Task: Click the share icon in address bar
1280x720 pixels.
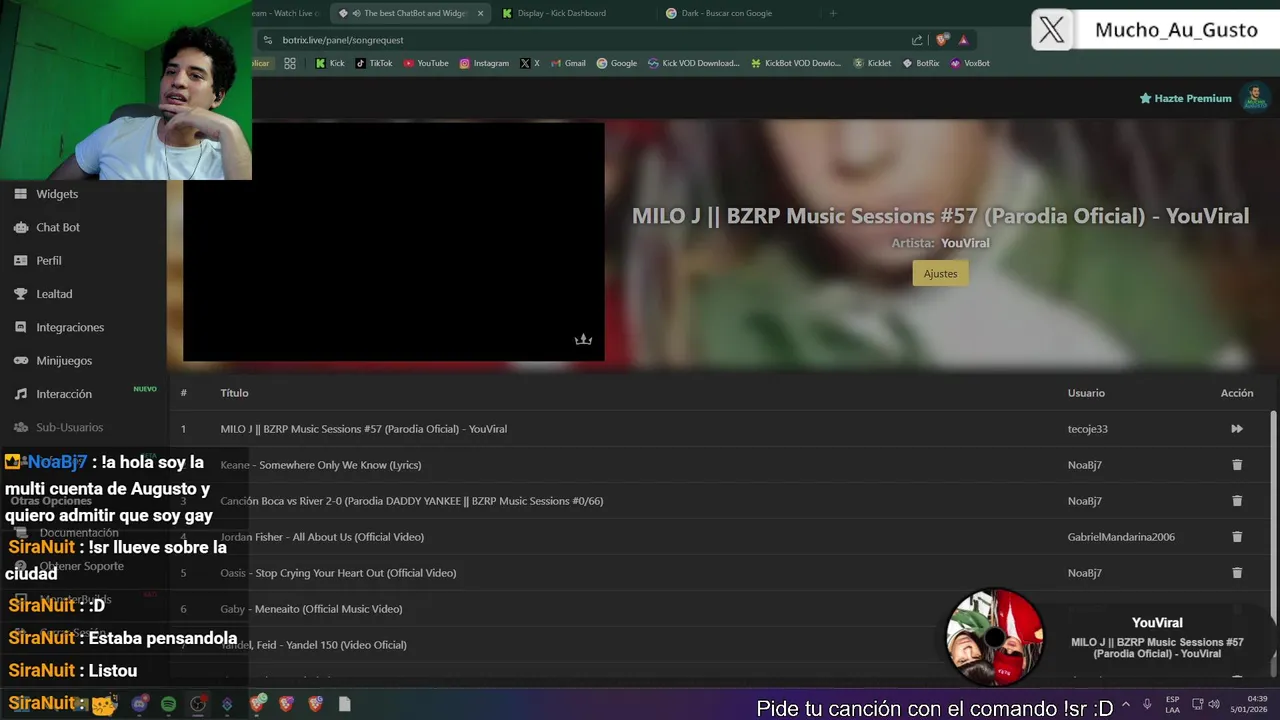Action: coord(917,40)
